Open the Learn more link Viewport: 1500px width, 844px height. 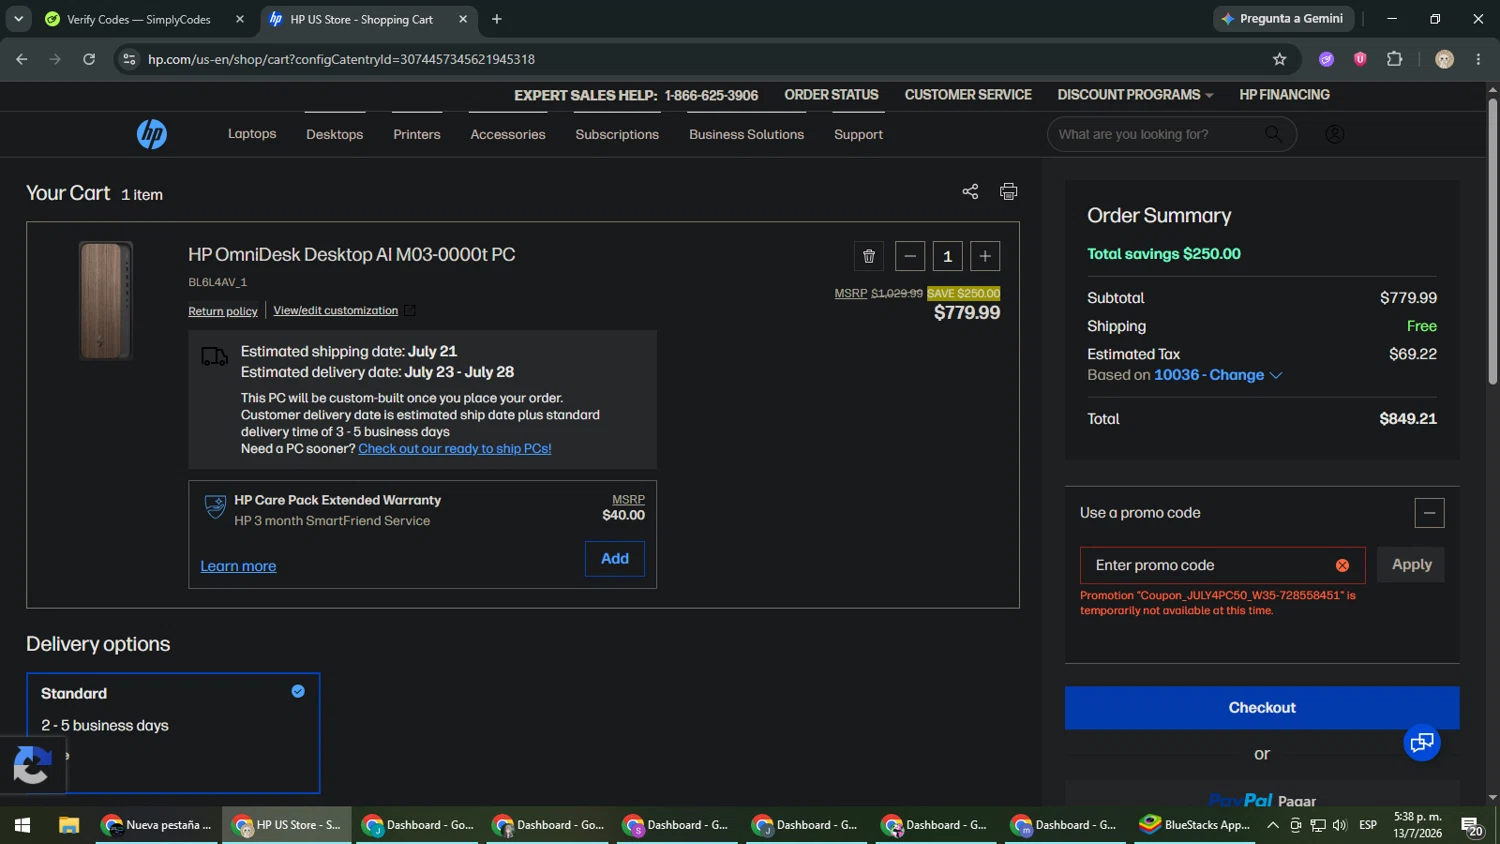238,566
